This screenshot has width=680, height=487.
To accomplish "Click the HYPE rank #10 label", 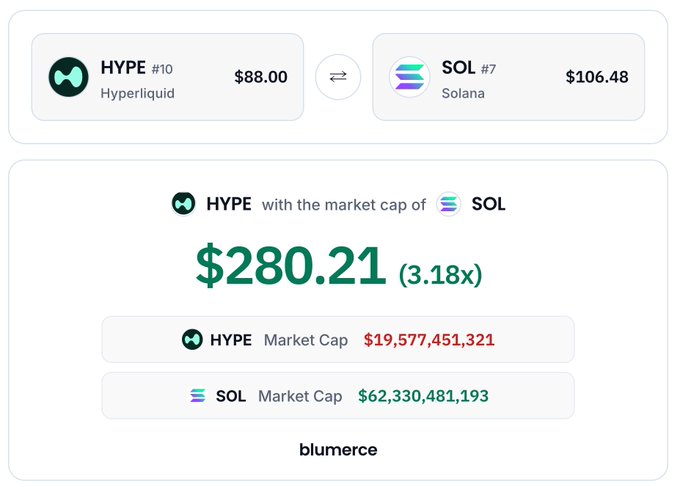I will point(162,69).
